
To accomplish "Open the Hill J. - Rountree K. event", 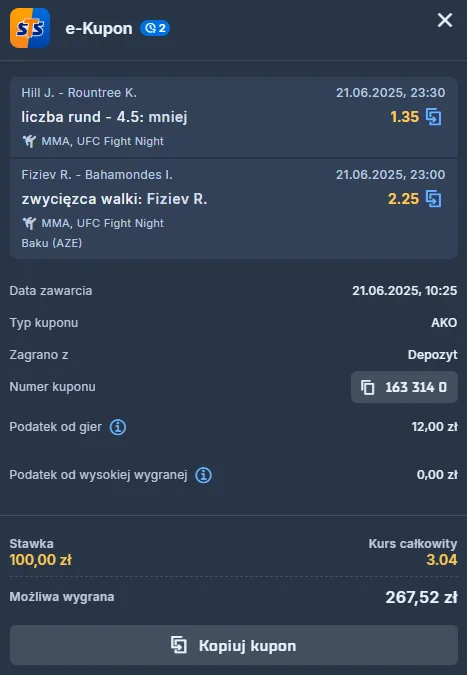I will click(x=79, y=93).
